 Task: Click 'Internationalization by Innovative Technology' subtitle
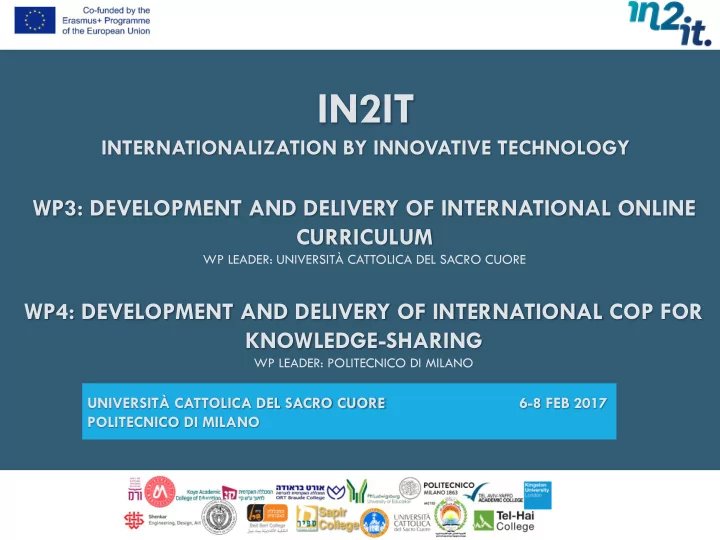[x=366, y=148]
